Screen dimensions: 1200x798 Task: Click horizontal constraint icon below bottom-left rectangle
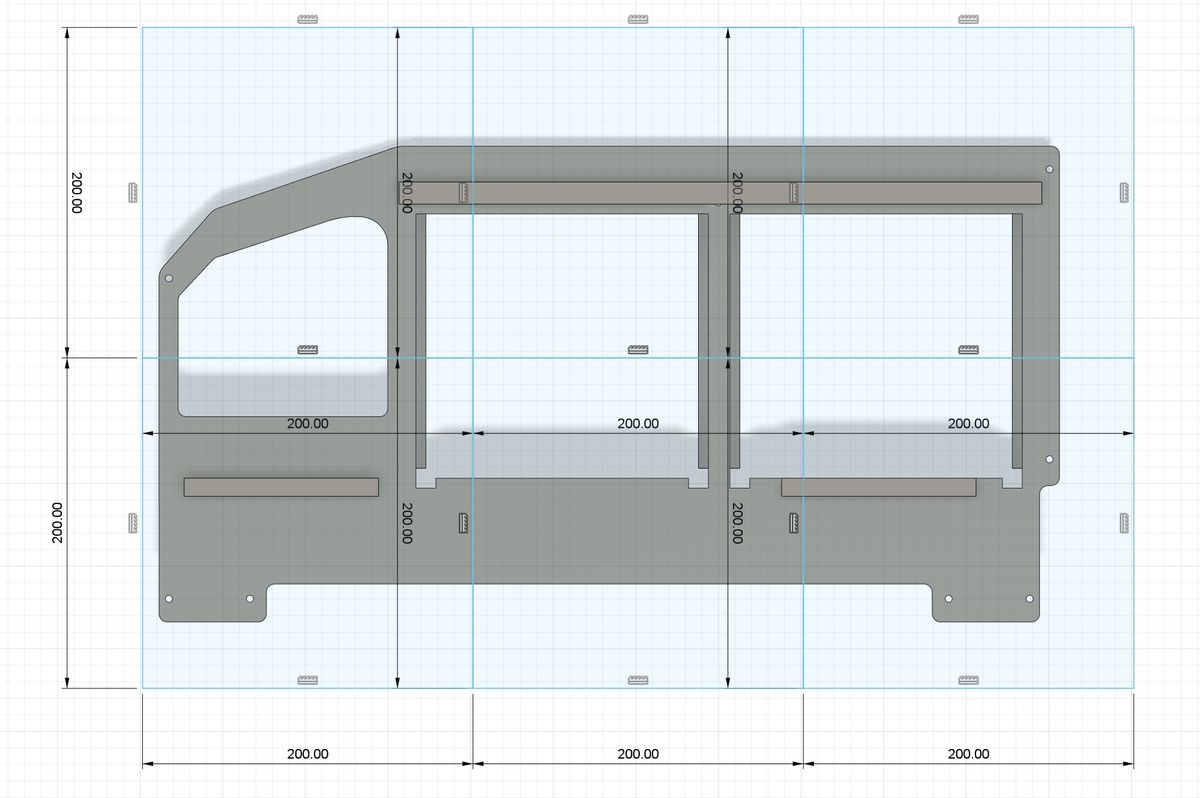pos(308,680)
